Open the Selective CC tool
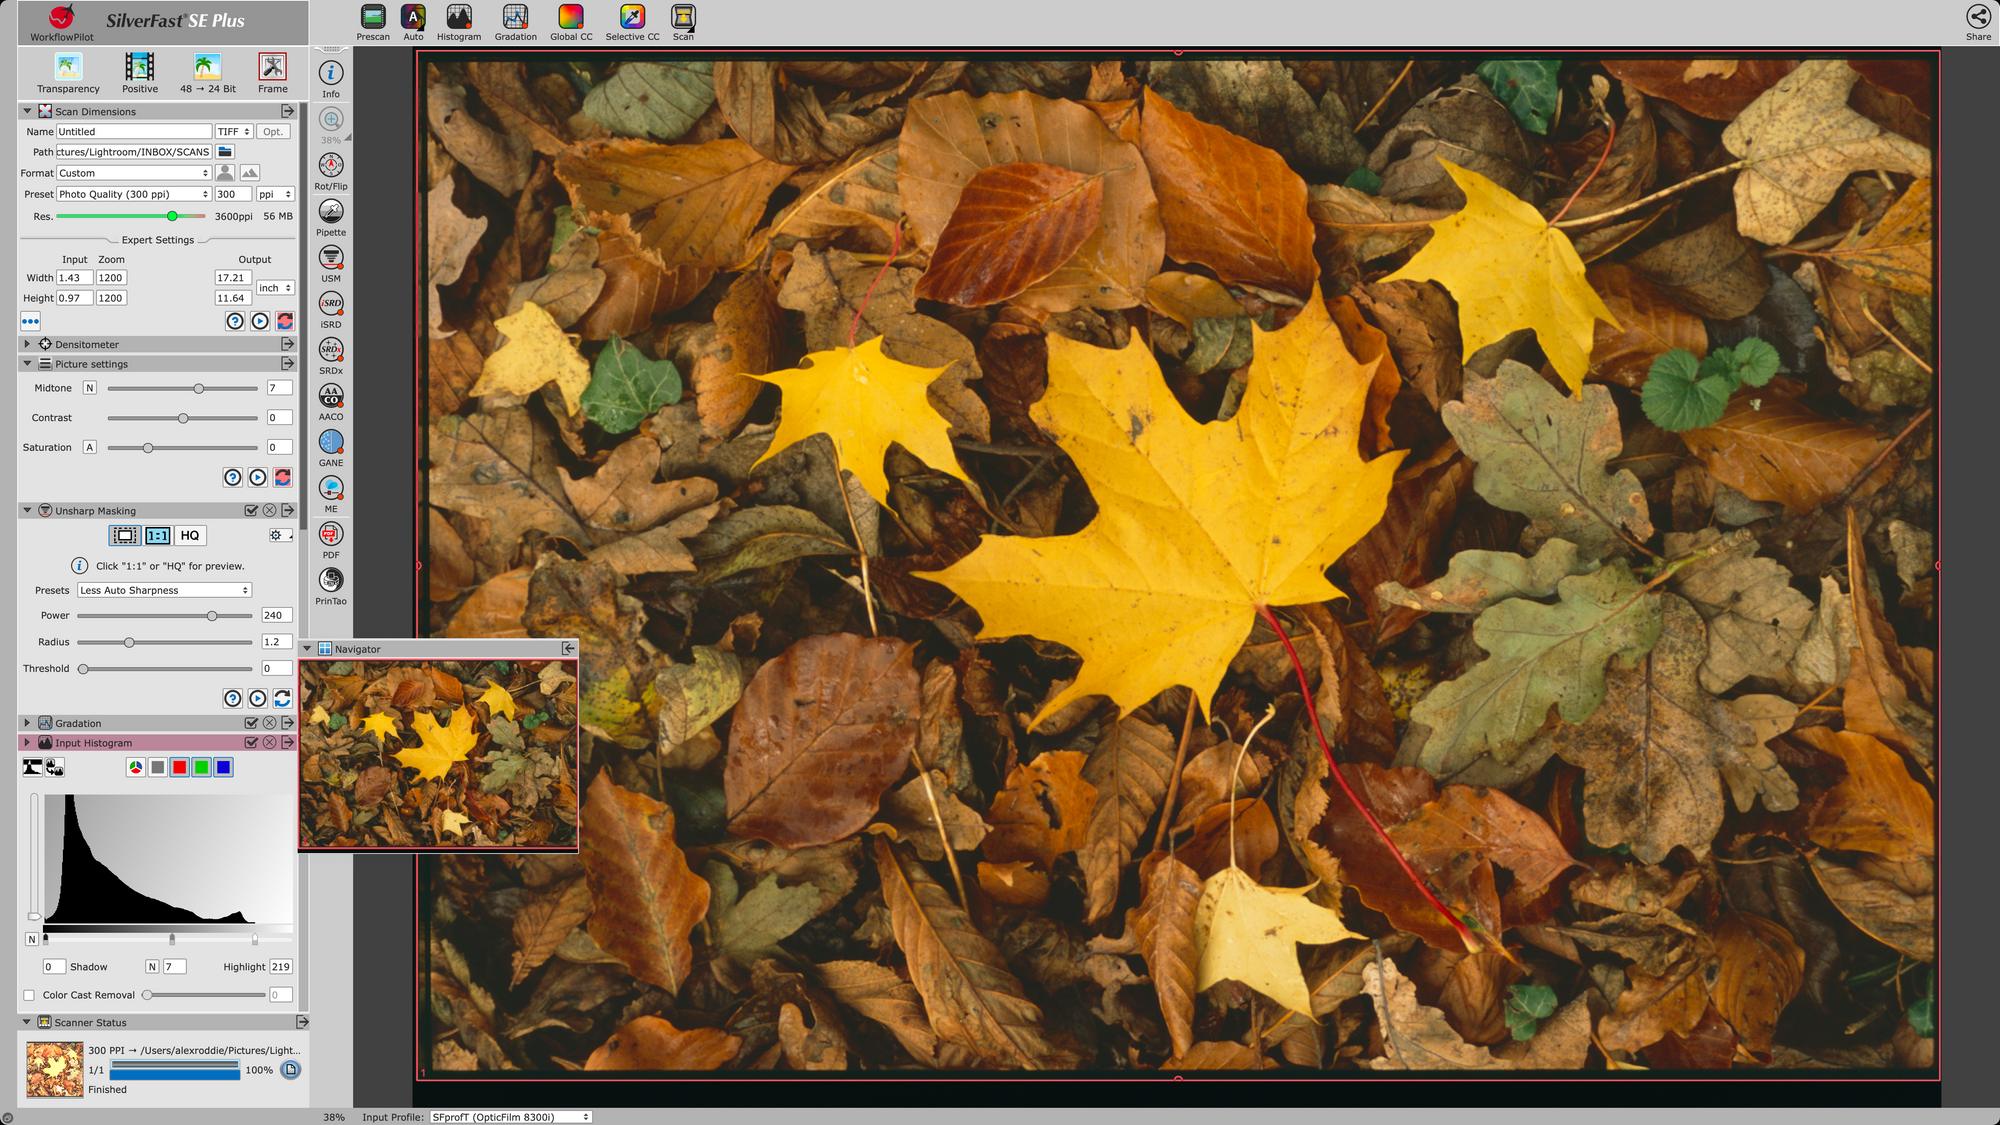This screenshot has height=1125, width=2000. point(632,17)
